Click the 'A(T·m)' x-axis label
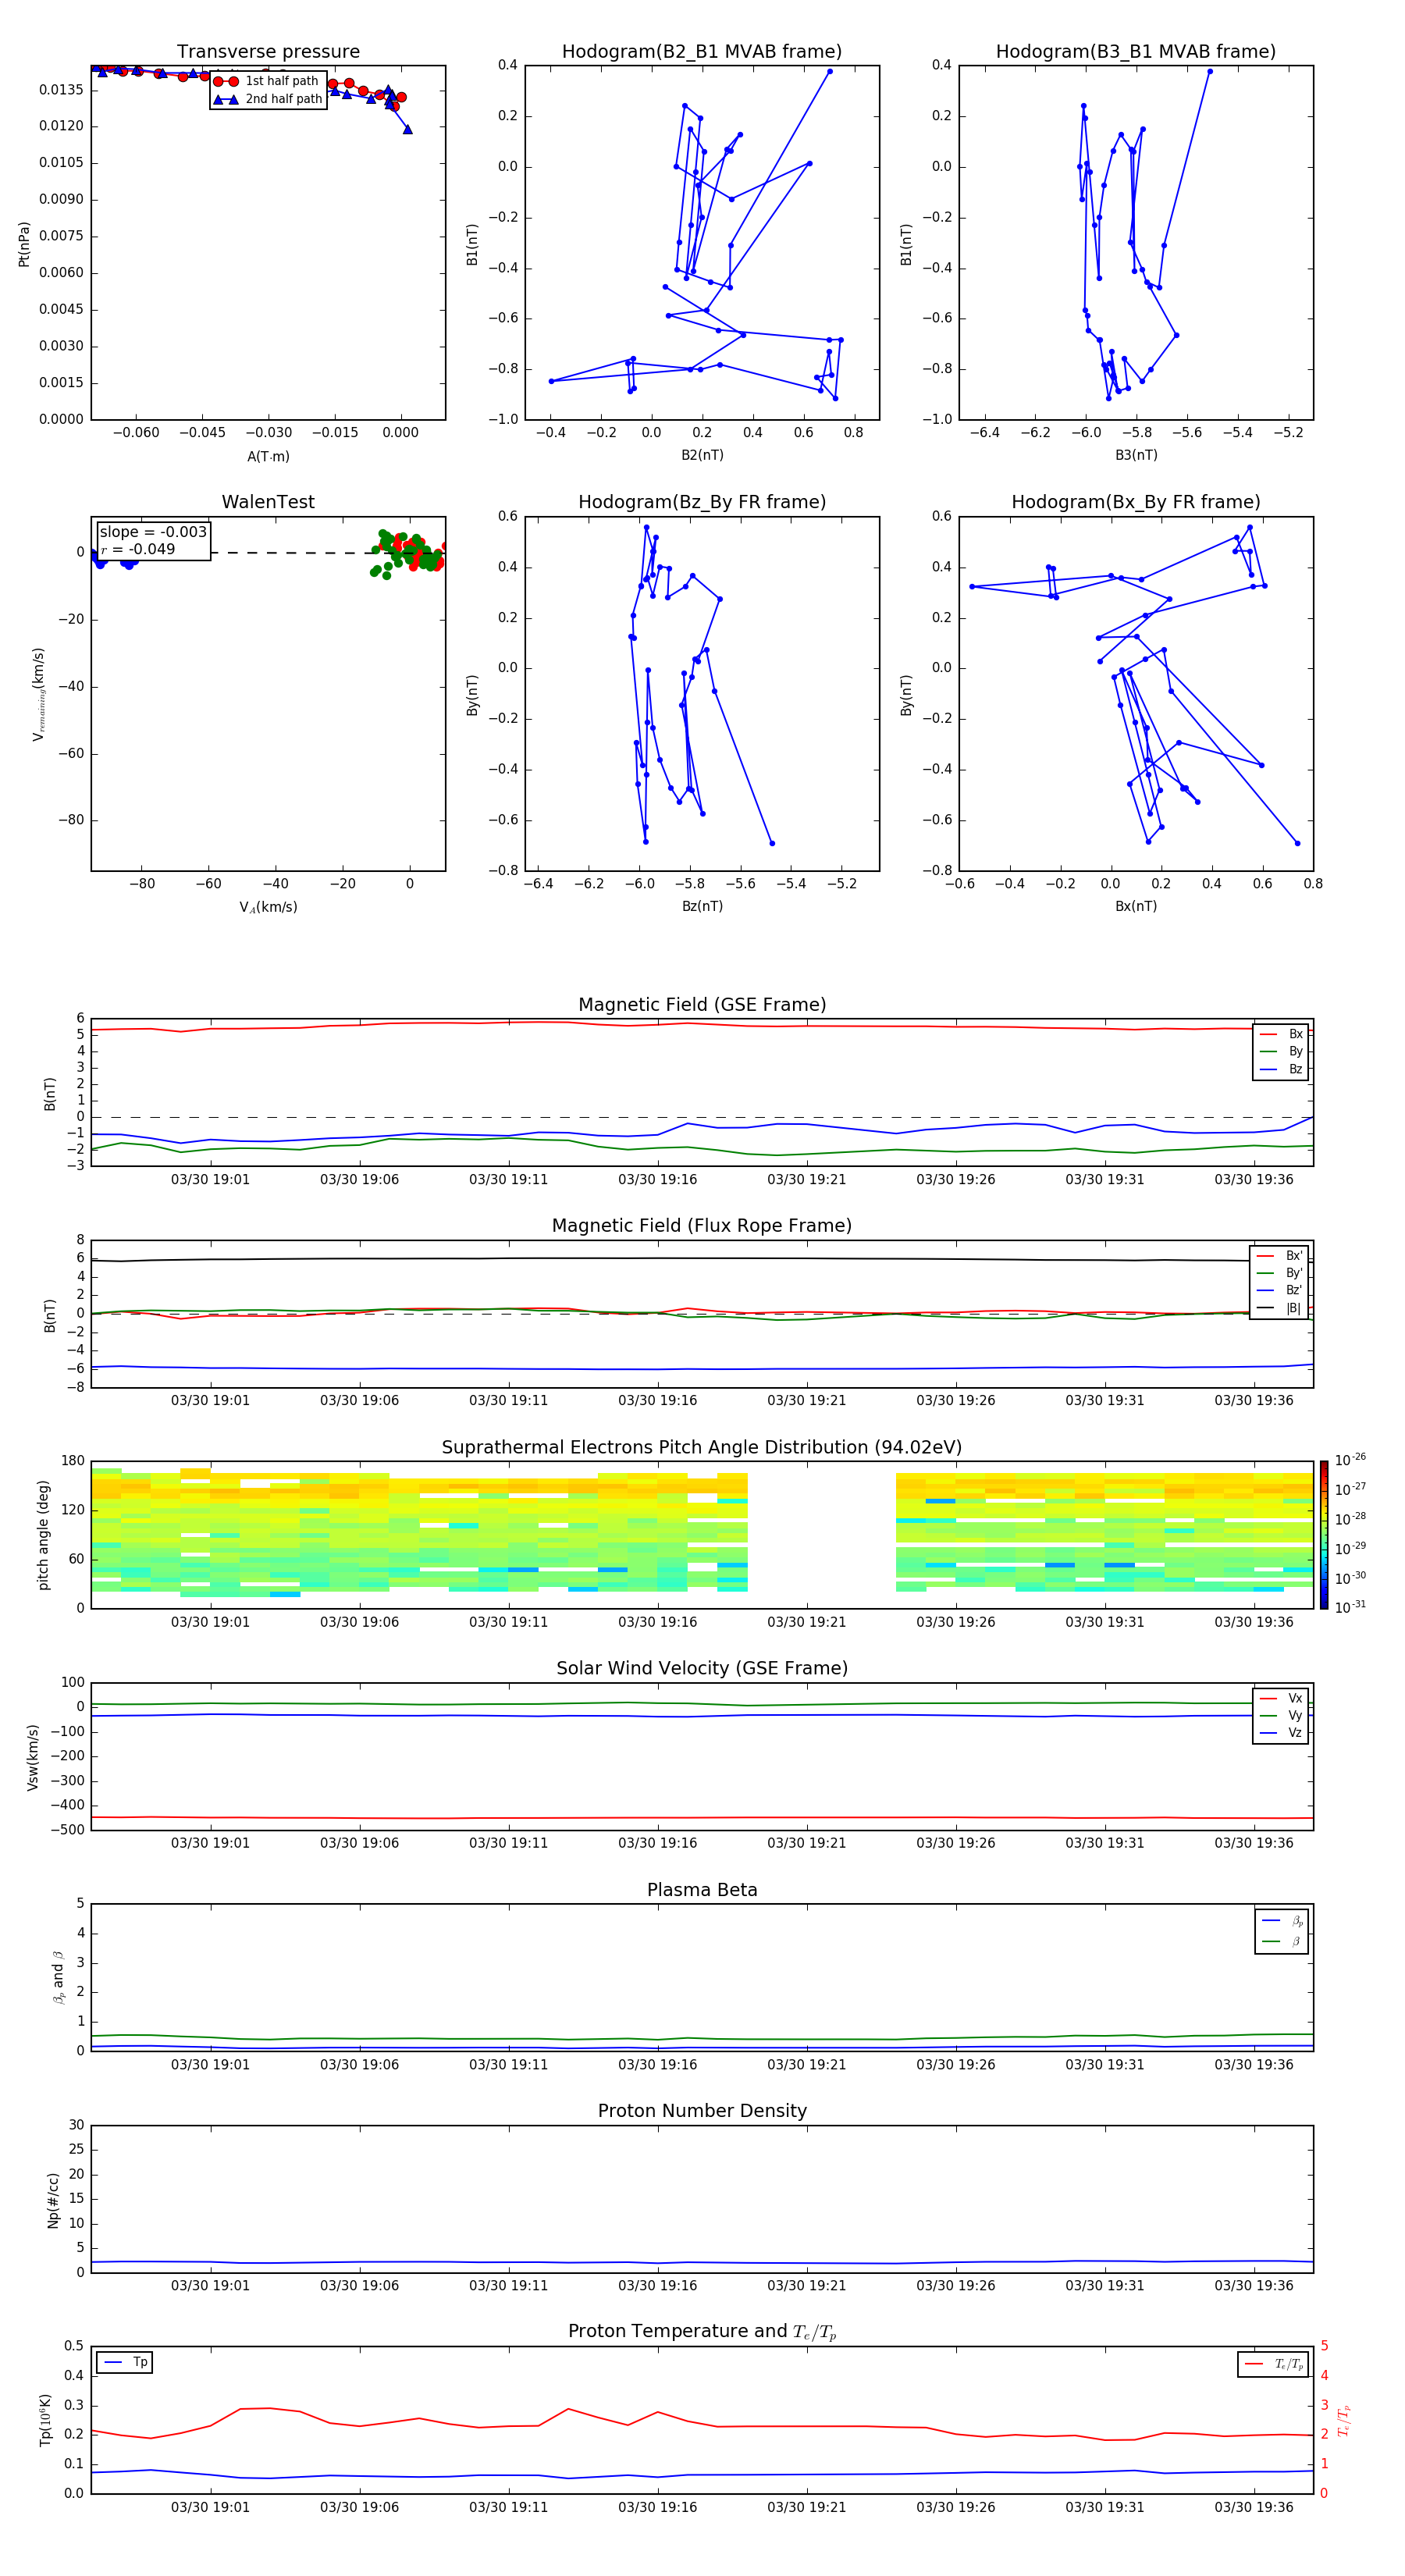Screen dimensions: 1405x2576 pyautogui.click(x=268, y=457)
